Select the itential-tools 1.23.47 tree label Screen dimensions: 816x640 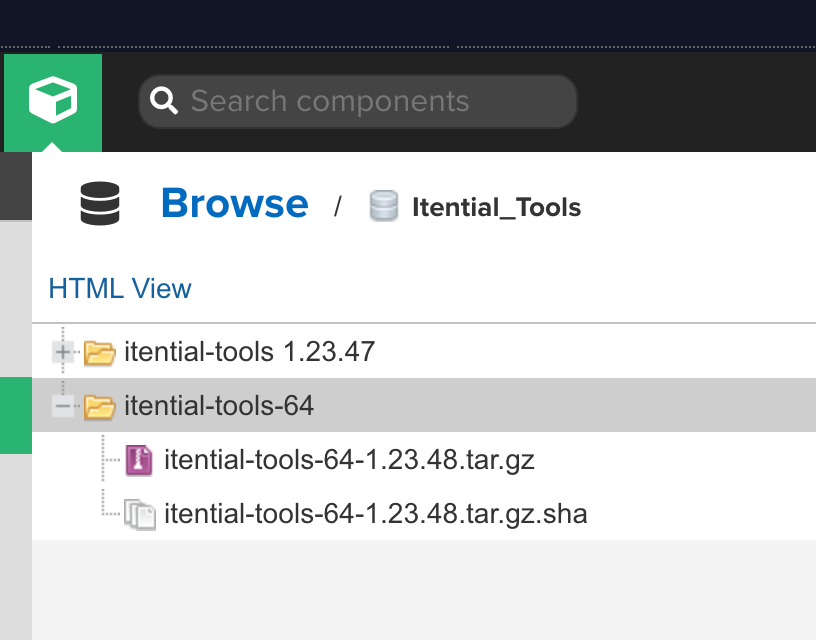(249, 352)
